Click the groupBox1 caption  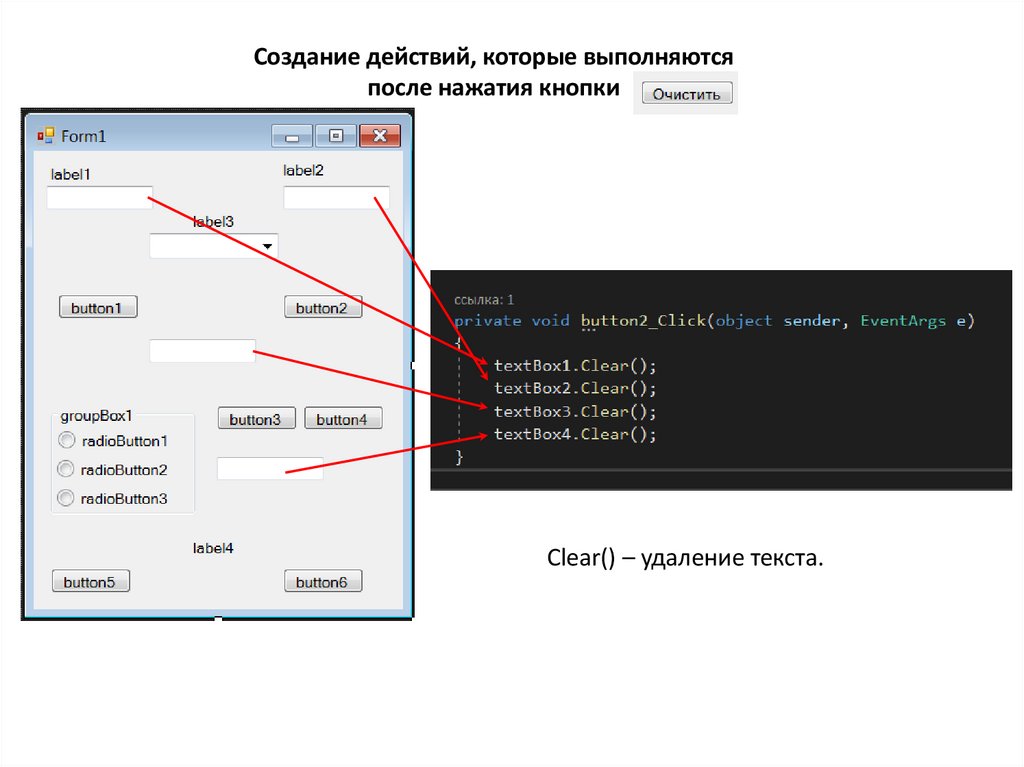click(x=96, y=416)
